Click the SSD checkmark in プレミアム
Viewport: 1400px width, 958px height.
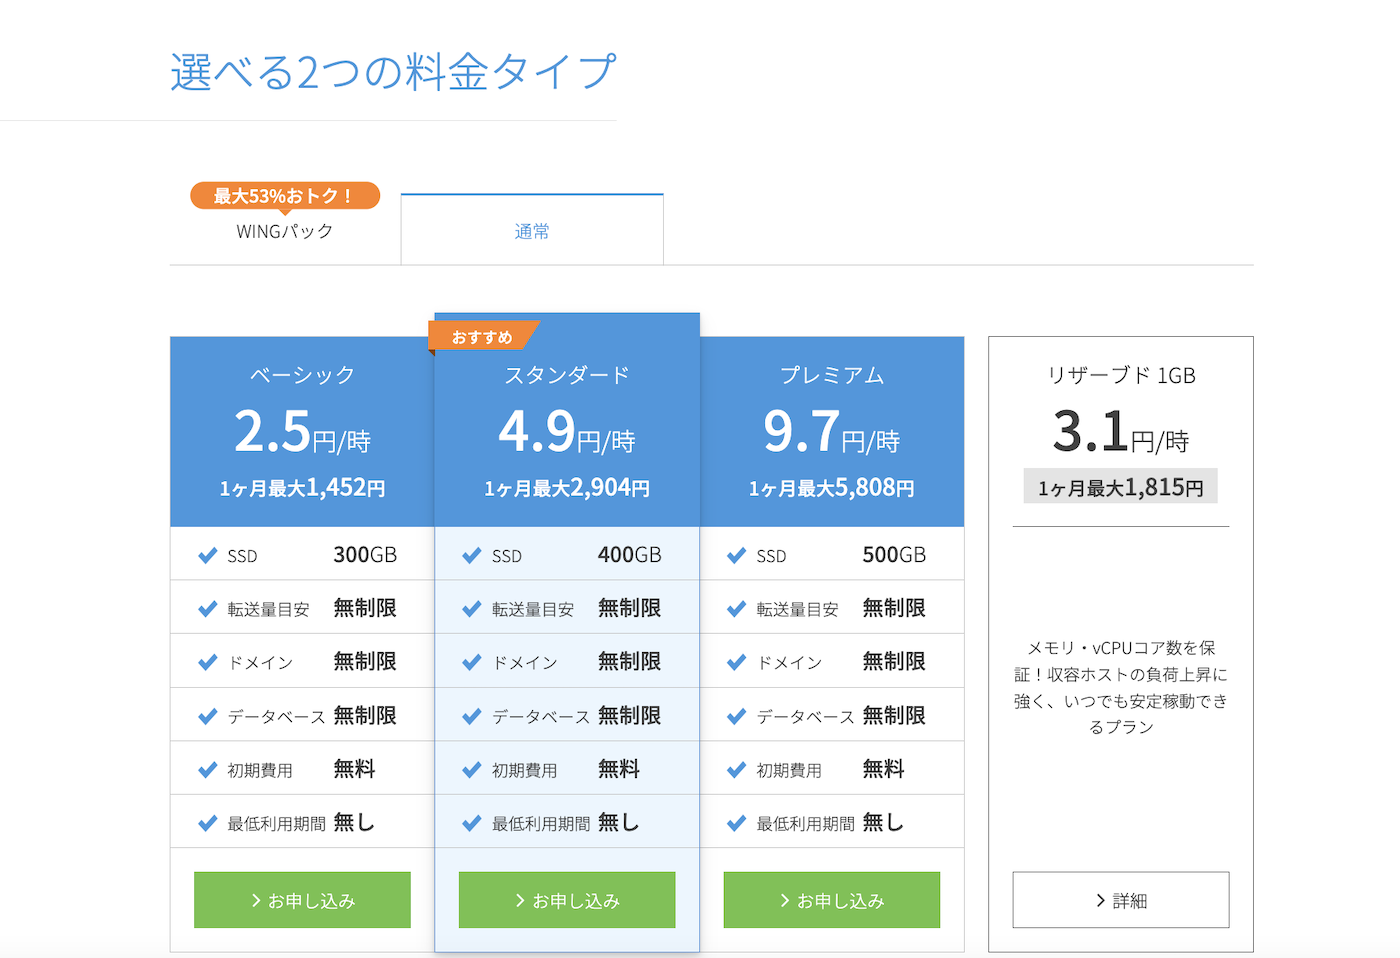pyautogui.click(x=737, y=555)
